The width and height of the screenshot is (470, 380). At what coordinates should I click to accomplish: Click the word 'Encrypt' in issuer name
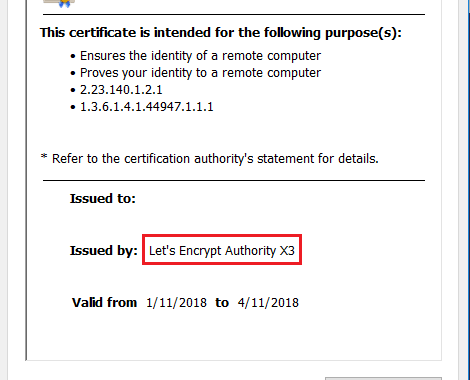coord(200,251)
